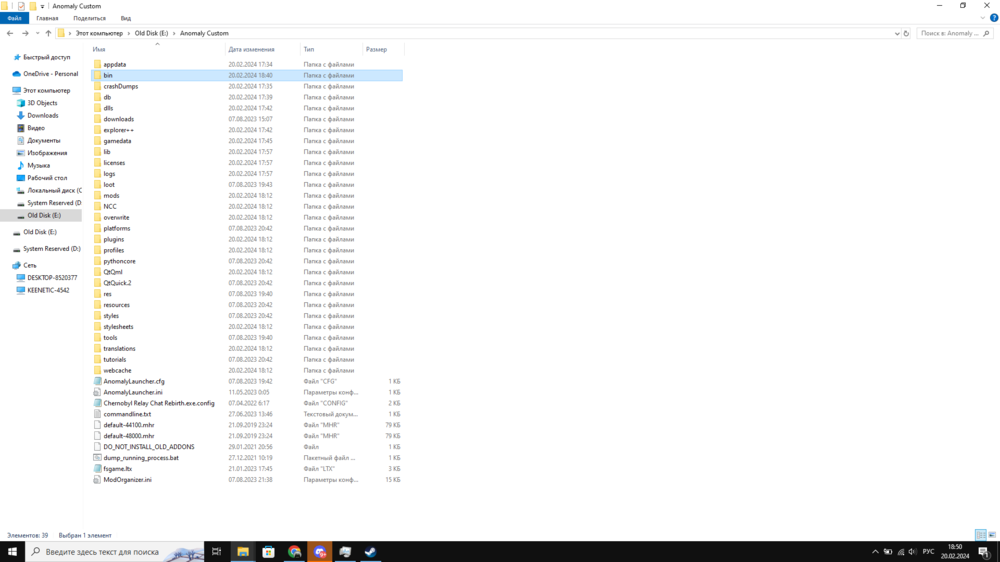Sort by Дата изменения column header
Screen dimensions: 1000x562
pos(251,49)
